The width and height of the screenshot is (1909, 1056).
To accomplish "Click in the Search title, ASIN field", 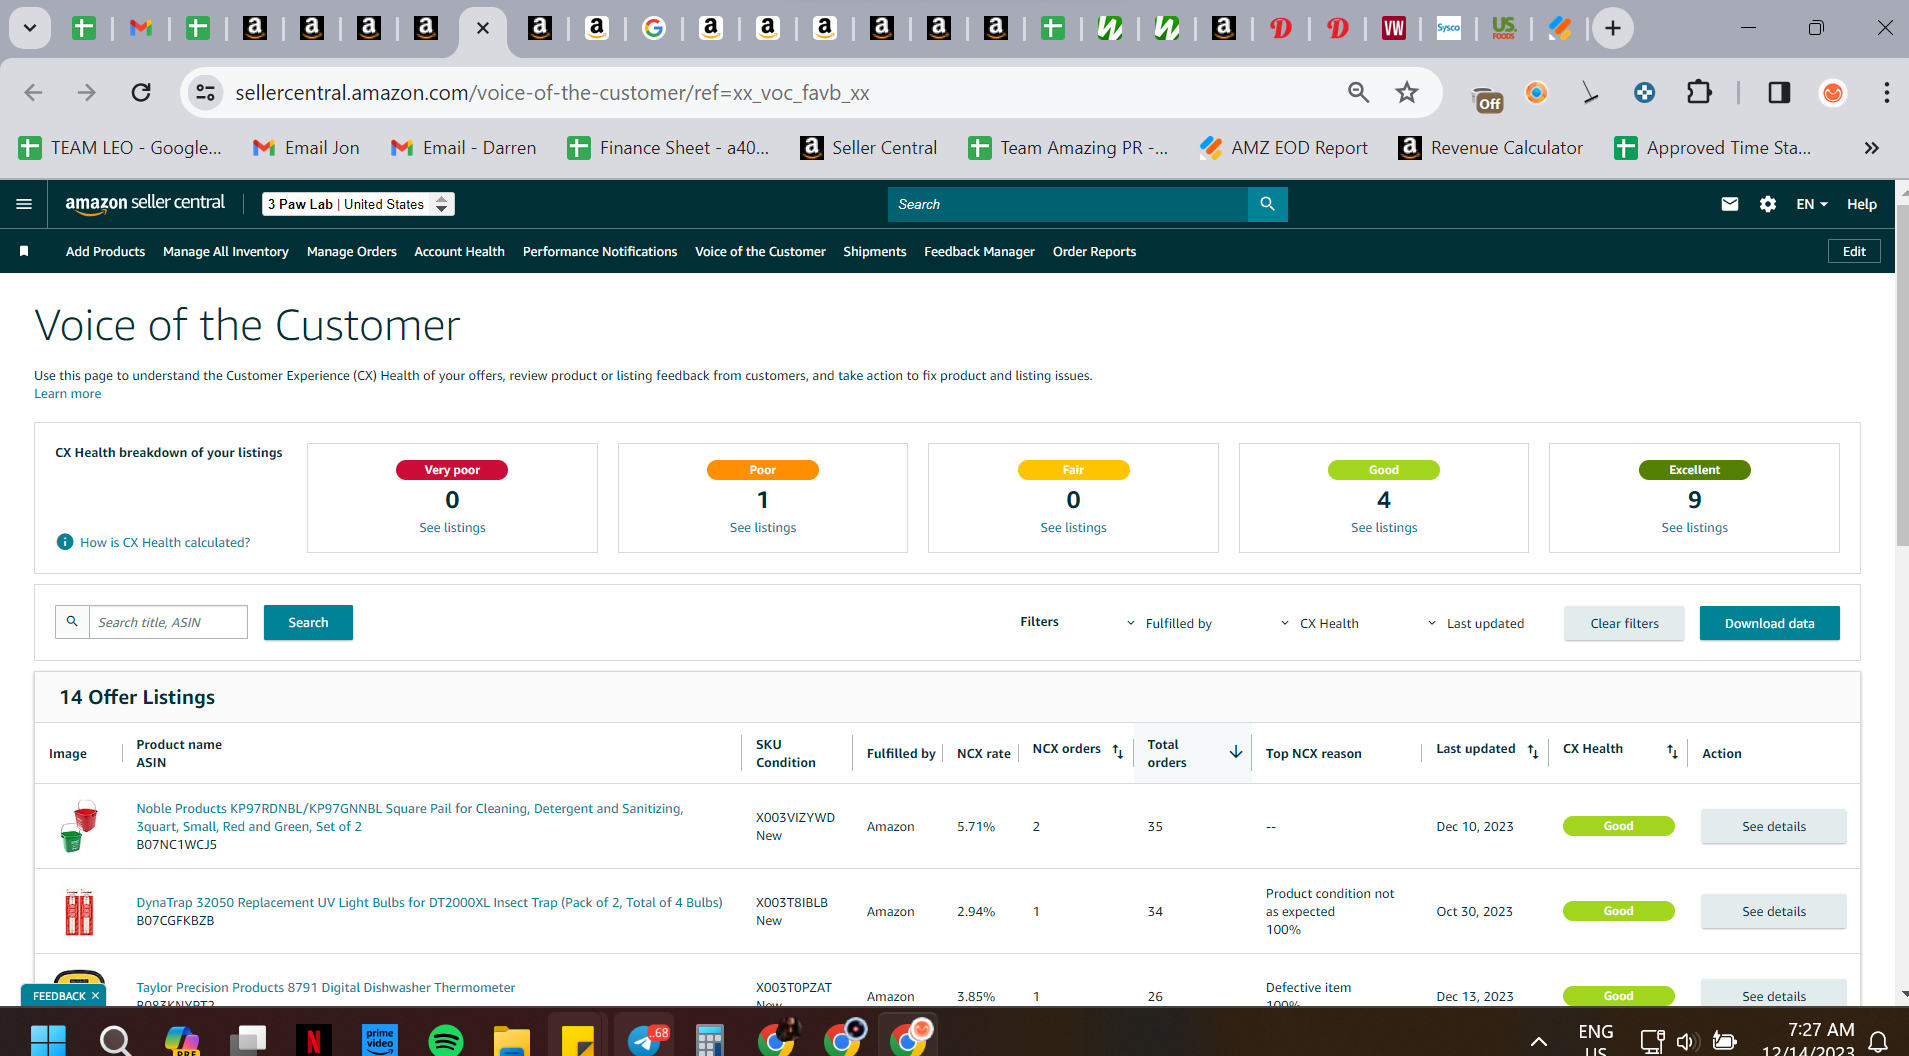I will click(x=168, y=622).
